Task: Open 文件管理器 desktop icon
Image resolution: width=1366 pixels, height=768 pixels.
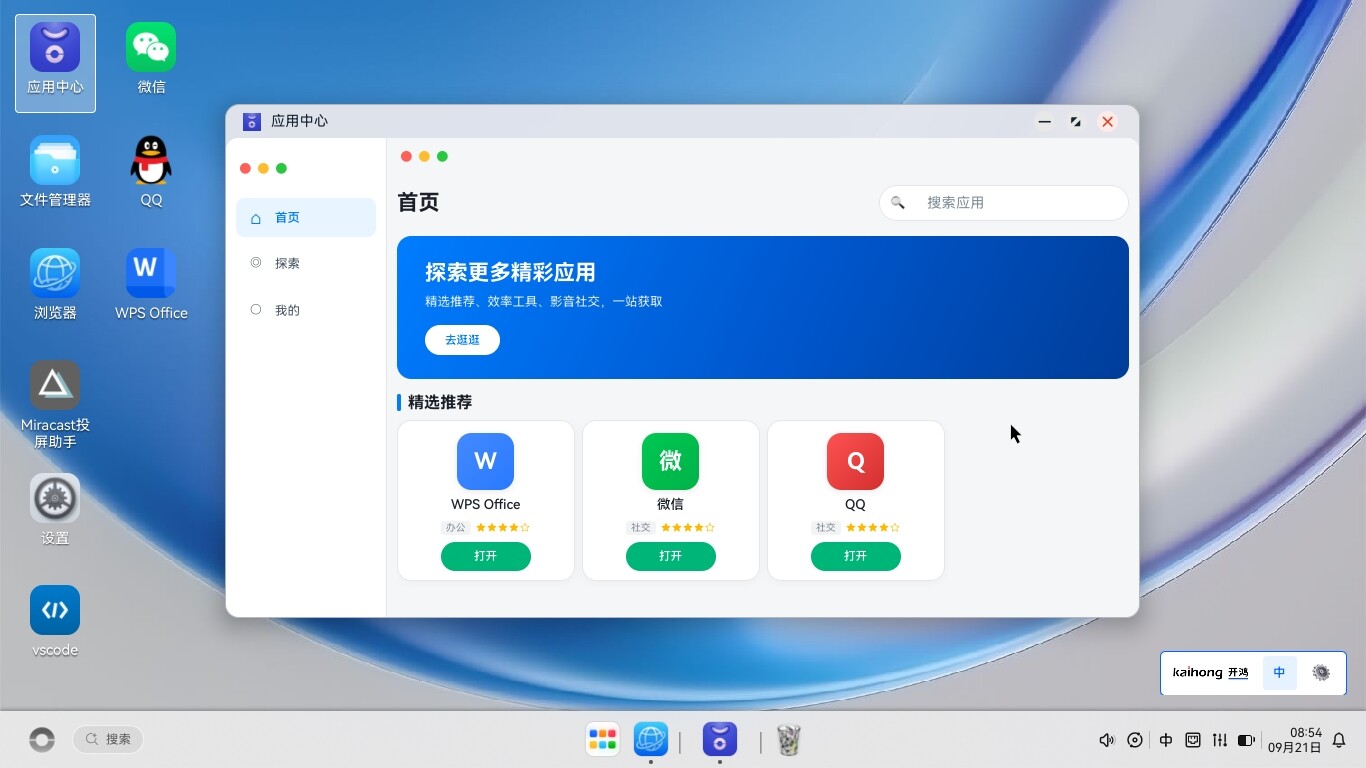Action: point(55,172)
